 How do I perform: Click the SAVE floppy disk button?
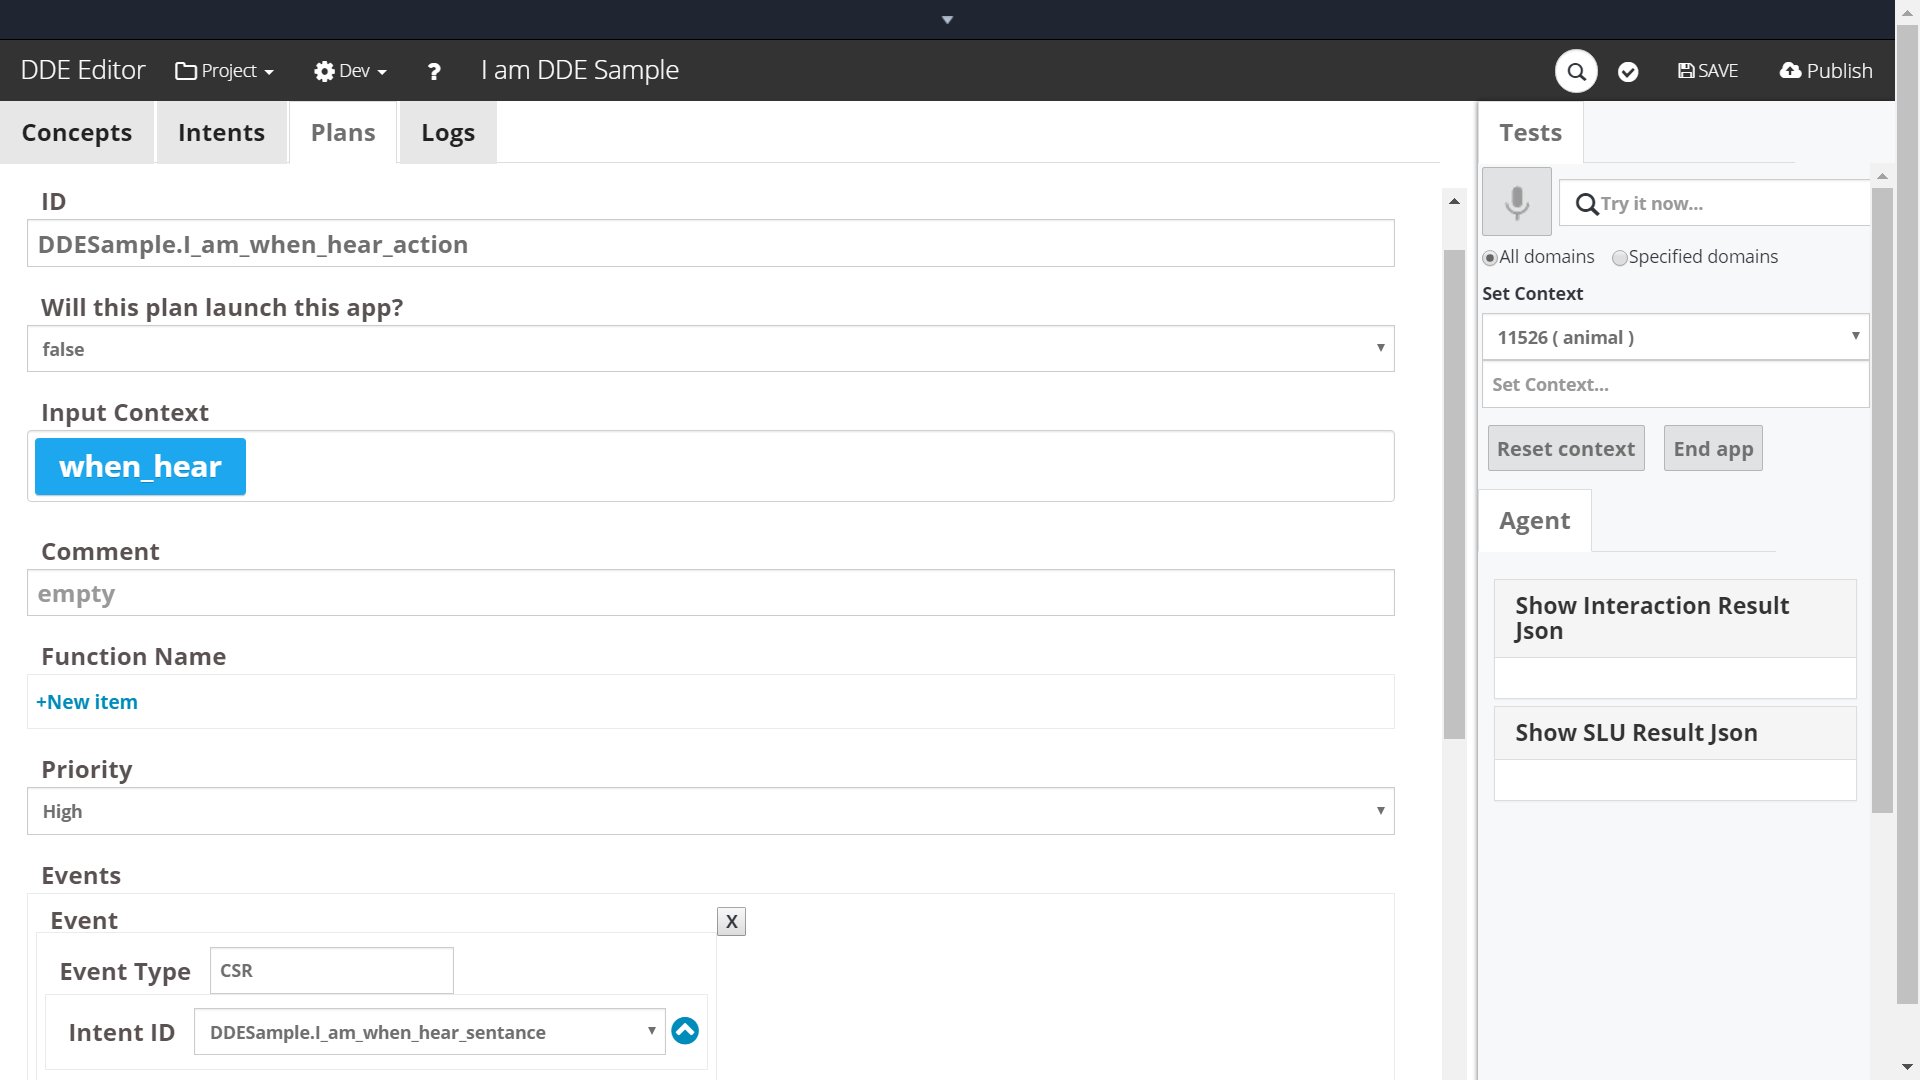(x=1708, y=71)
